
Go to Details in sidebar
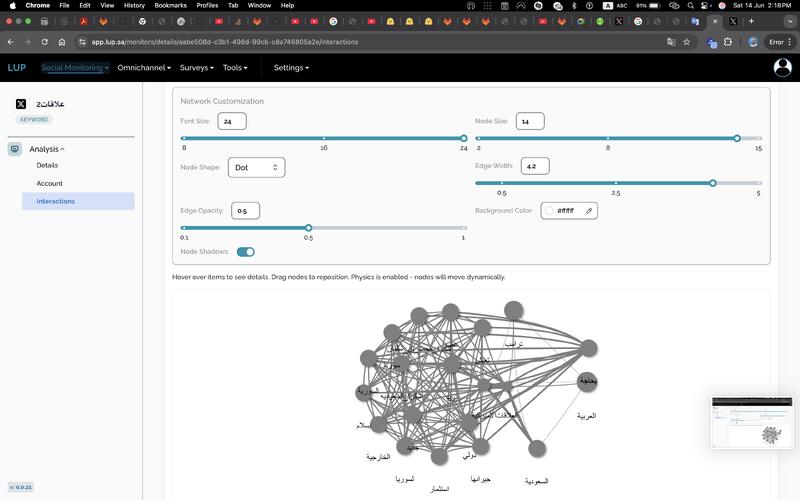47,165
